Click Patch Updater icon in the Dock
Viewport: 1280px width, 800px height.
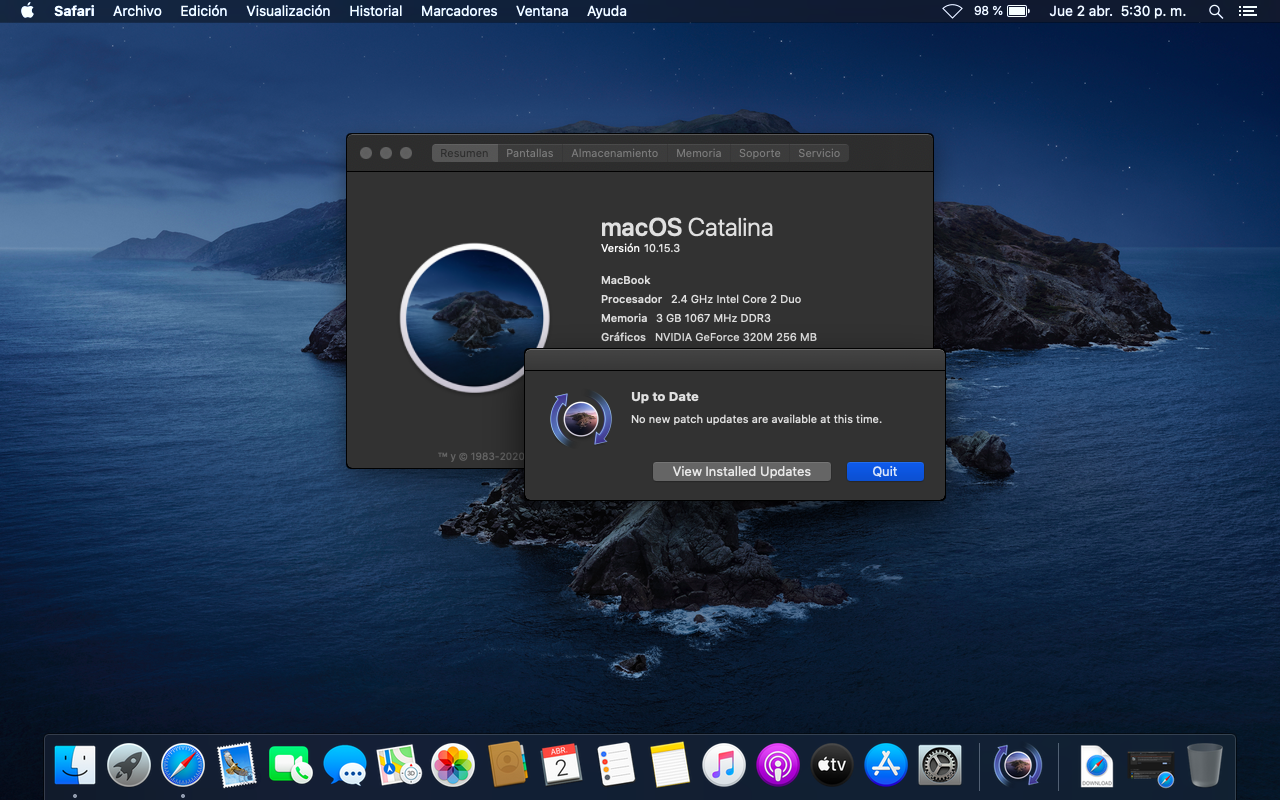[1018, 766]
